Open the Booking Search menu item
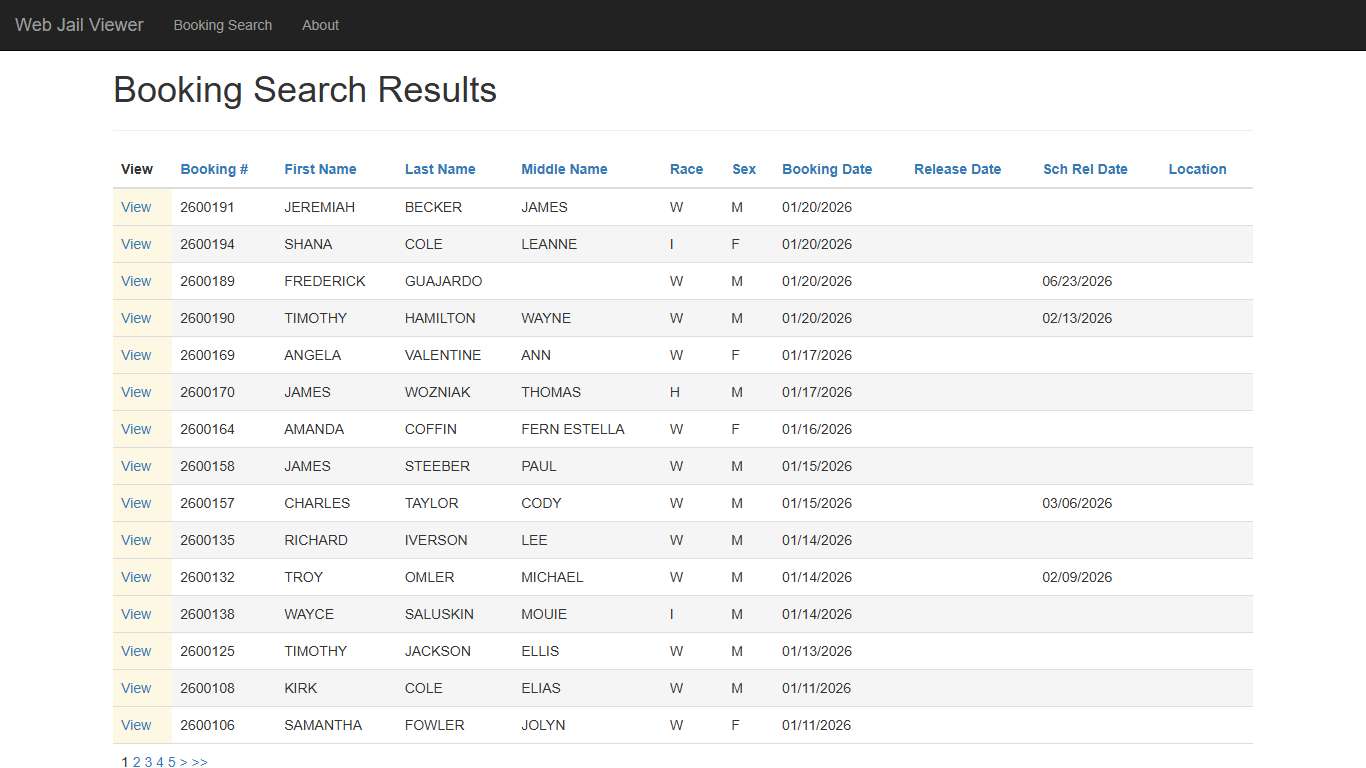Image resolution: width=1366 pixels, height=768 pixels. [x=222, y=25]
